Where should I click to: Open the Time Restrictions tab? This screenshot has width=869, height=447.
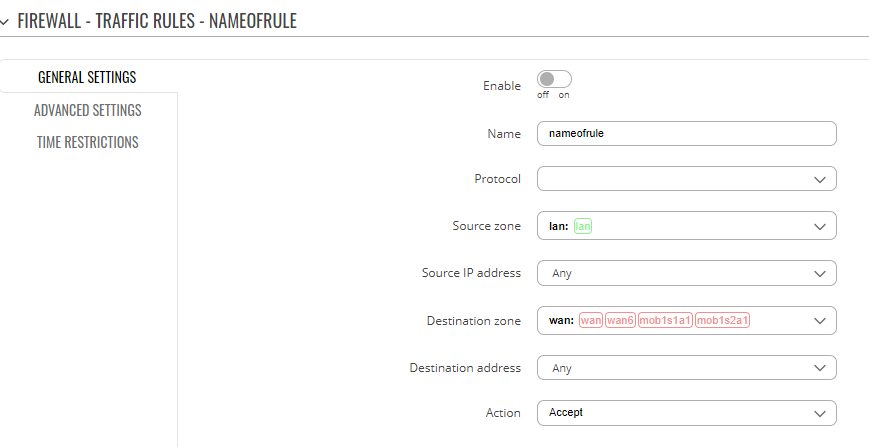(88, 142)
